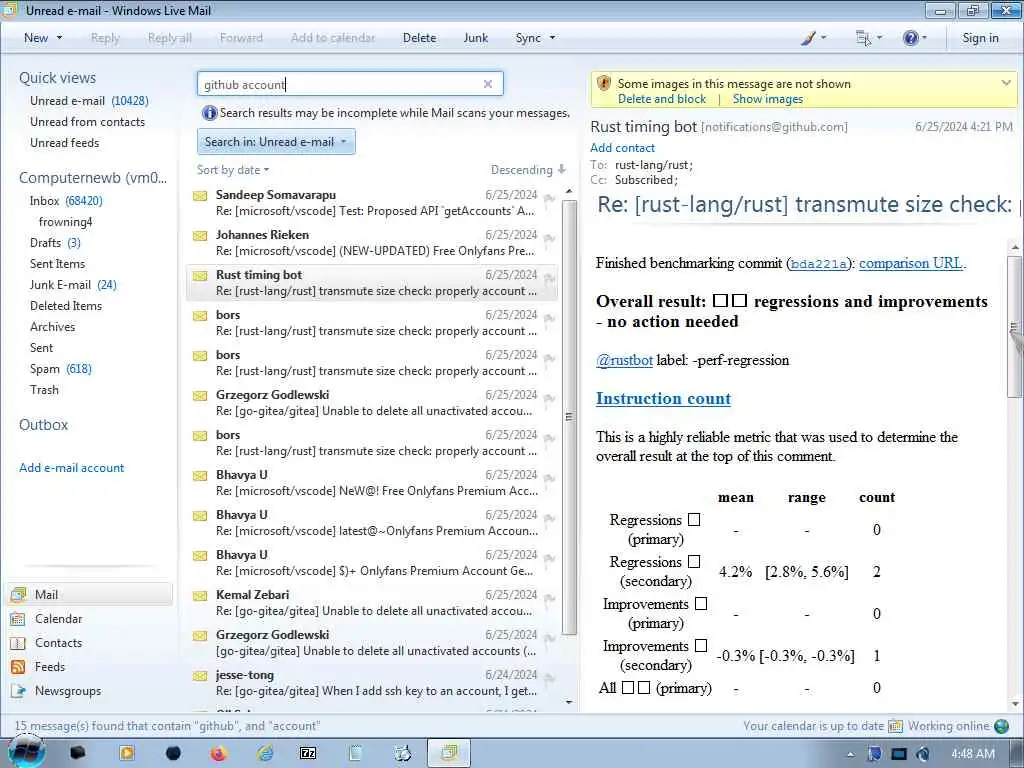This screenshot has height=768, width=1024.
Task: Open the Newsgroups section icon
Action: point(18,691)
